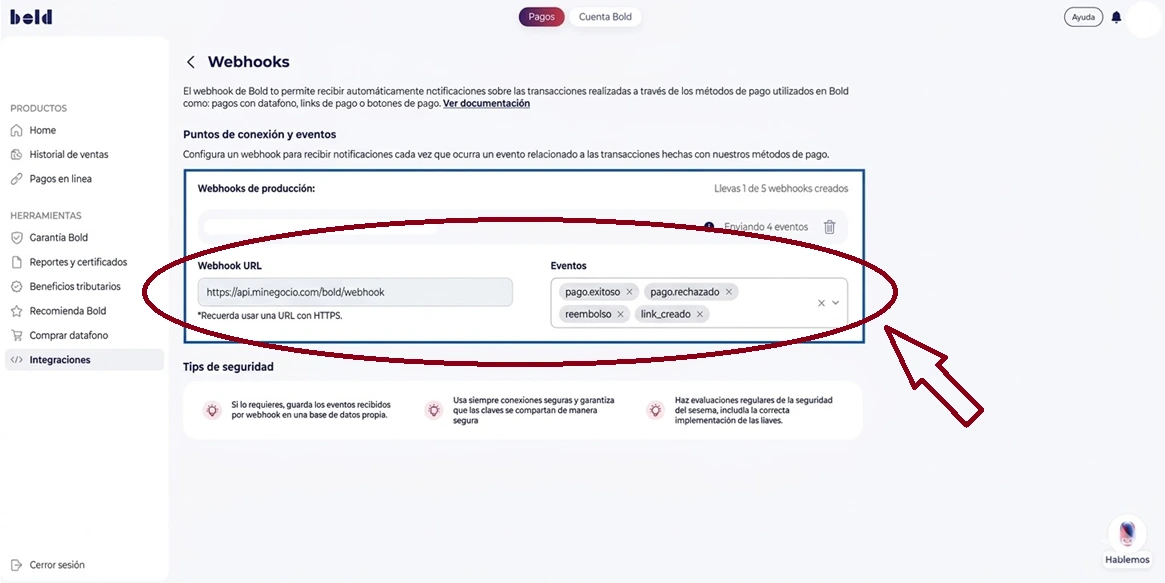The width and height of the screenshot is (1165, 583).
Task: Click the Webhook URL input field
Action: pyautogui.click(x=355, y=291)
